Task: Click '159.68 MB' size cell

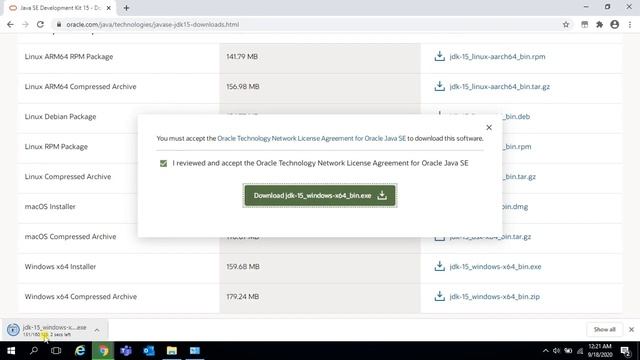Action: coord(320,267)
